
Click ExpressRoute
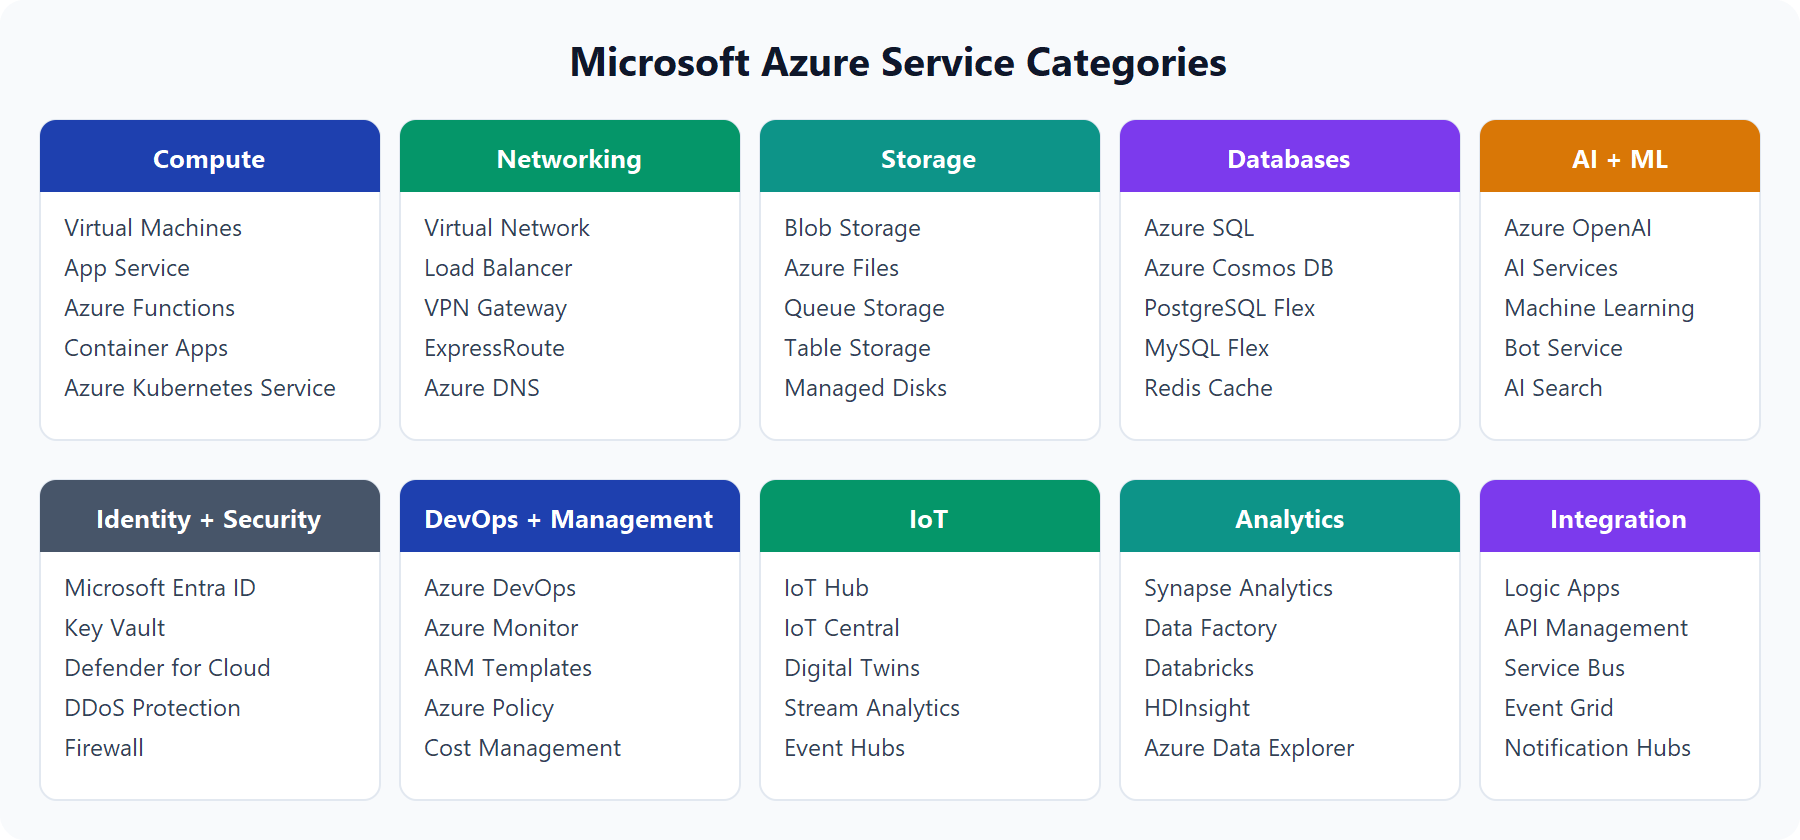point(494,348)
